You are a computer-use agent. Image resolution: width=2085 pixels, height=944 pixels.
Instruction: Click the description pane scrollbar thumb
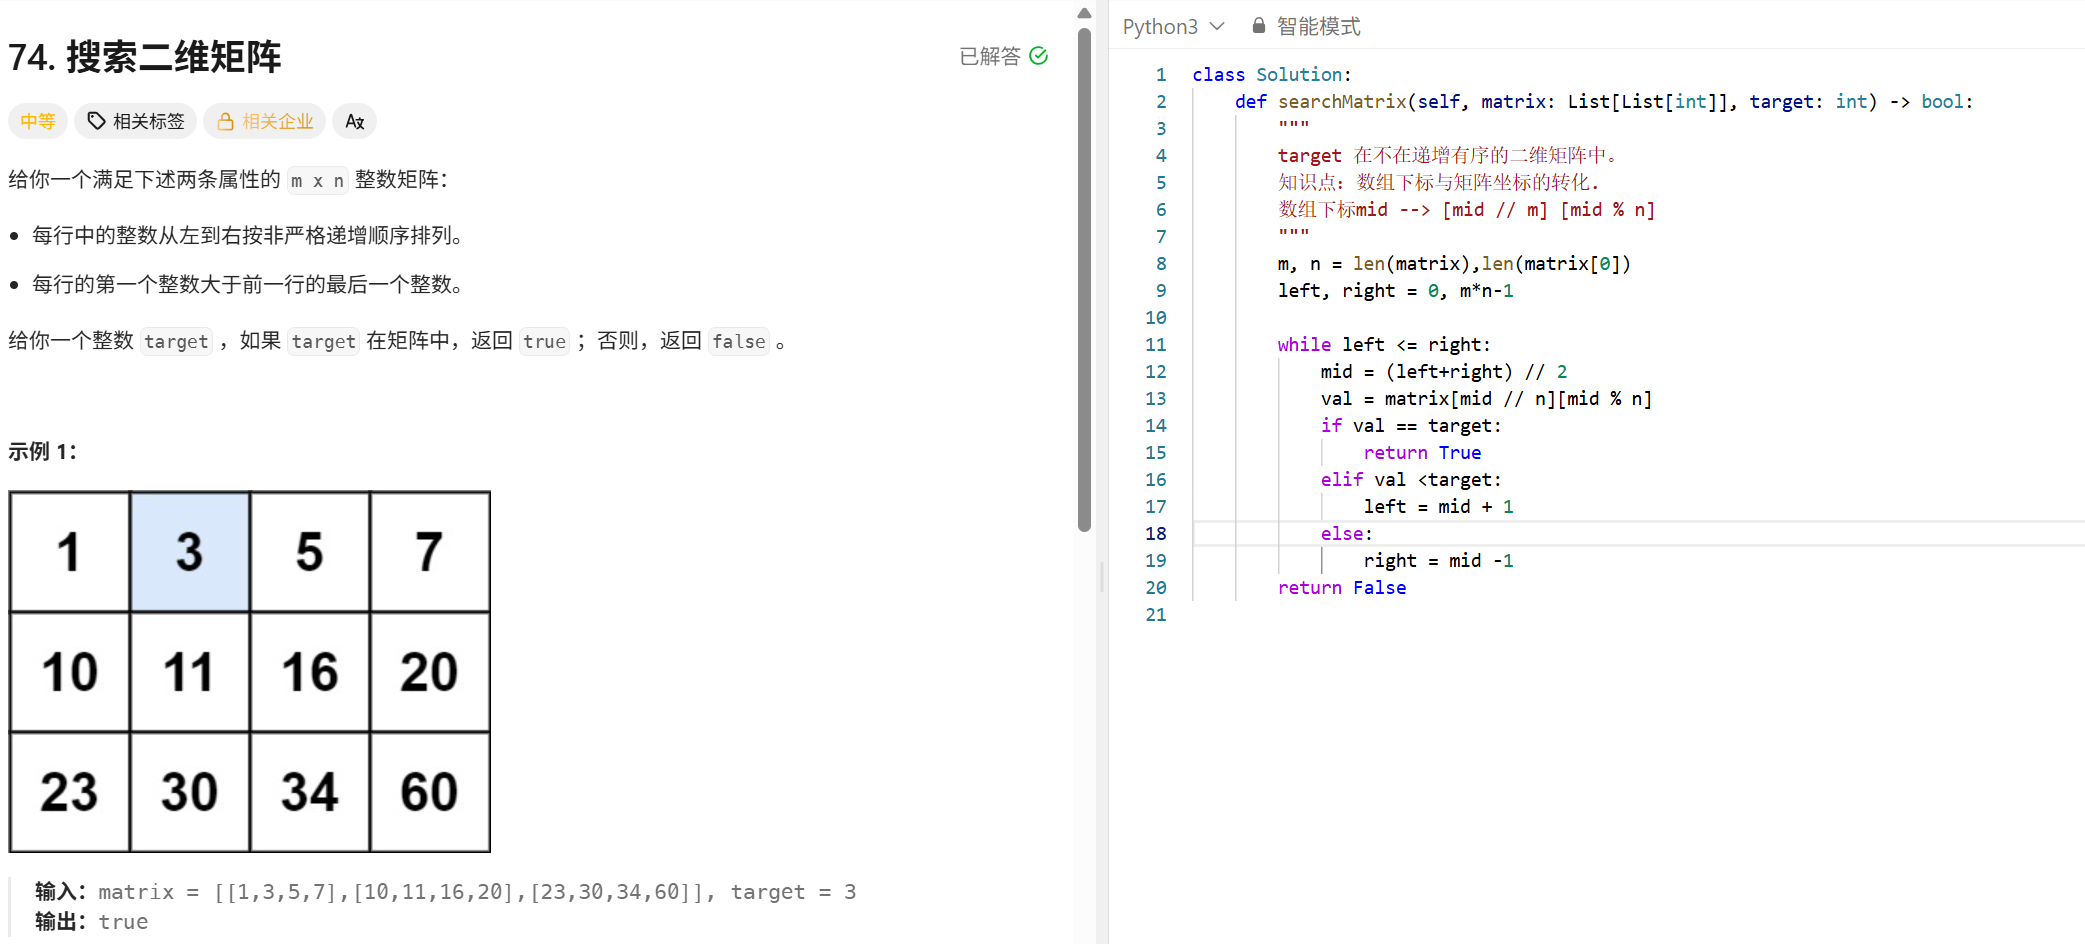(x=1084, y=280)
